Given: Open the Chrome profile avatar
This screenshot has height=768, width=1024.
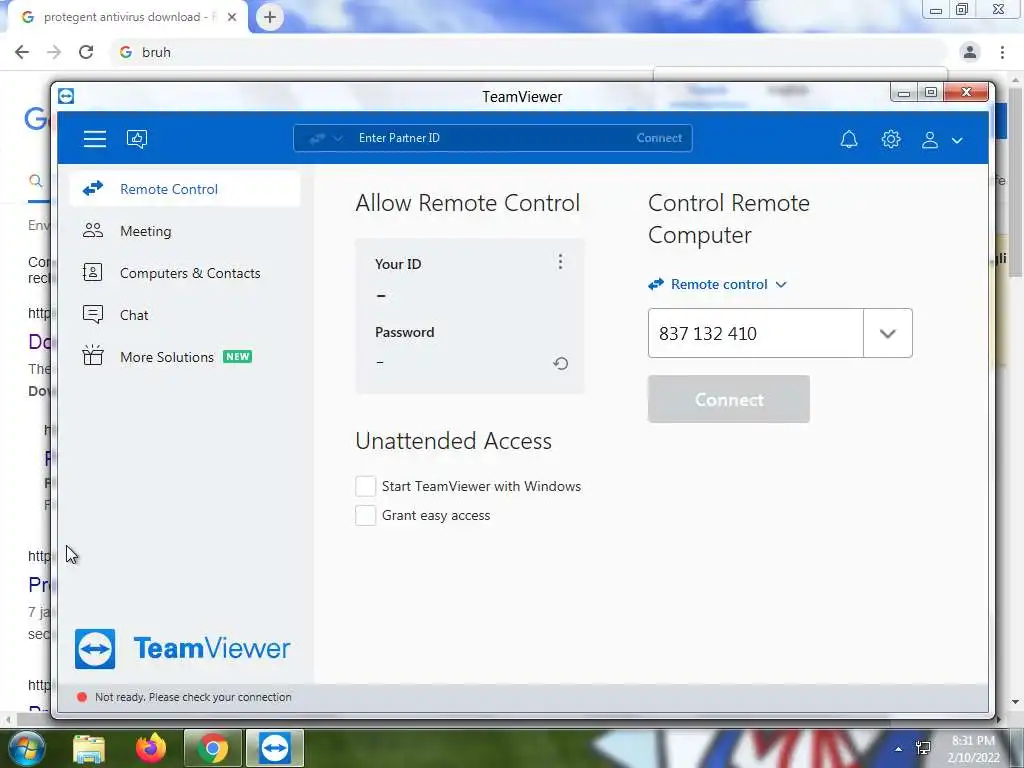Looking at the screenshot, I should [970, 52].
